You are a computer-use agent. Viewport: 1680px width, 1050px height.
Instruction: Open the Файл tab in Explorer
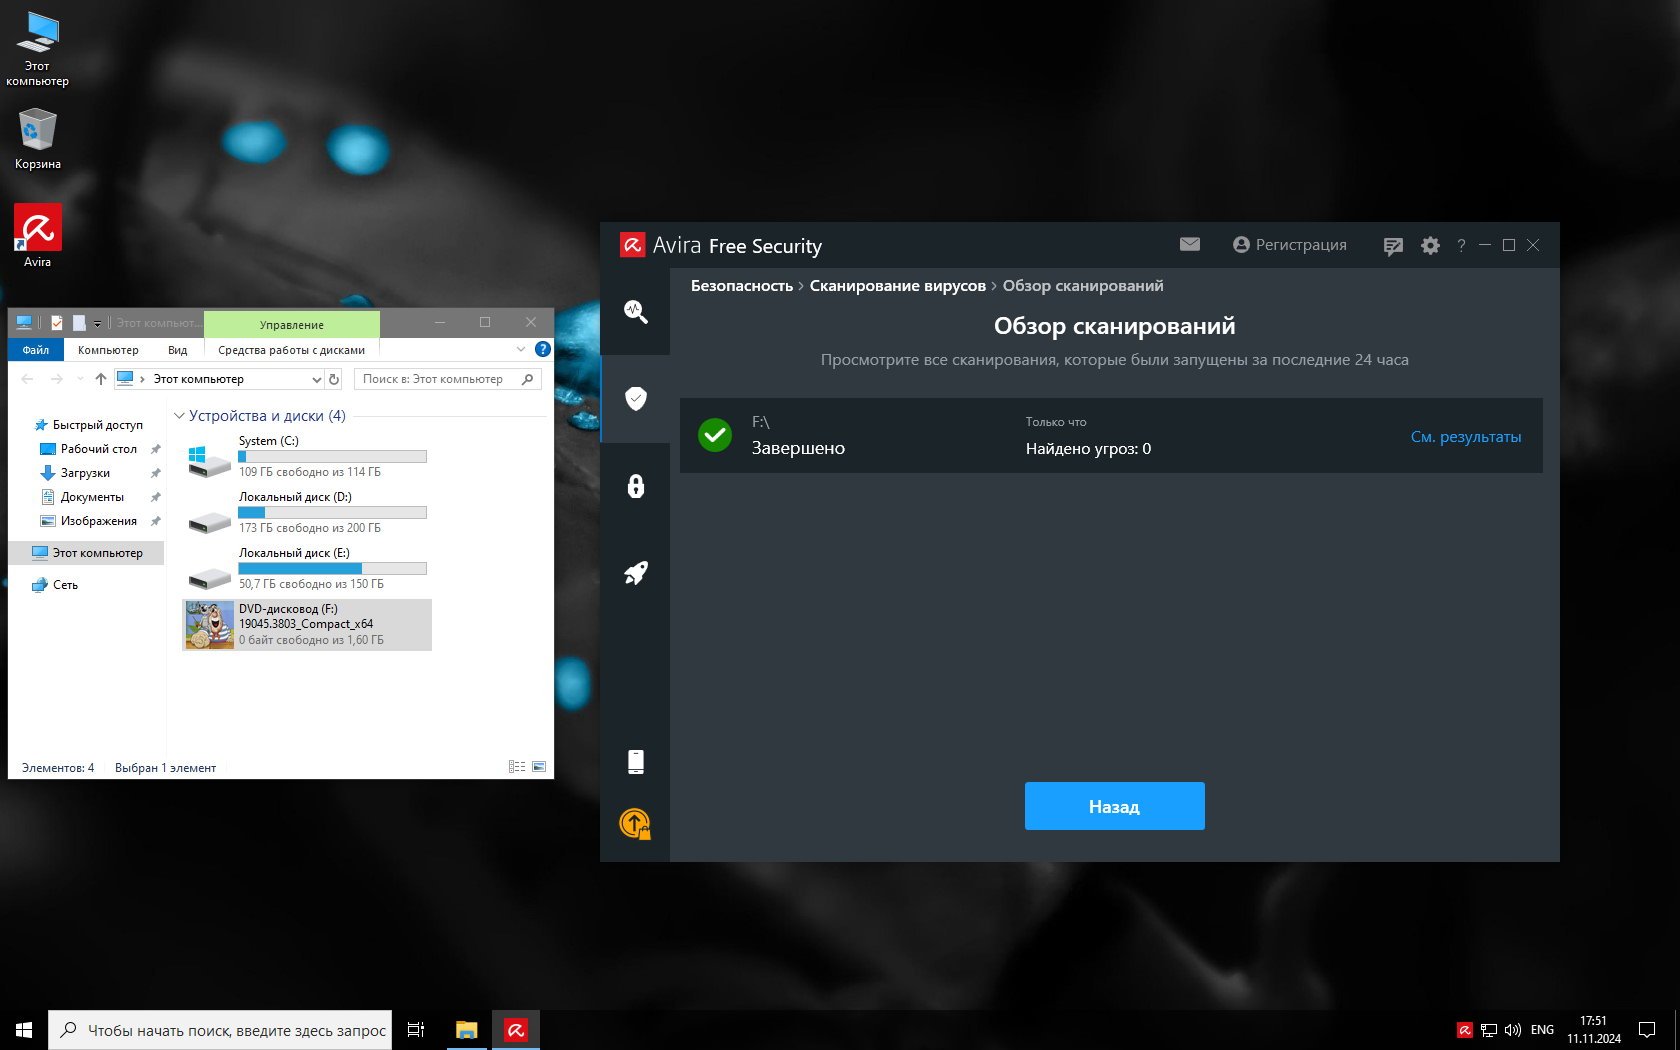click(x=36, y=350)
